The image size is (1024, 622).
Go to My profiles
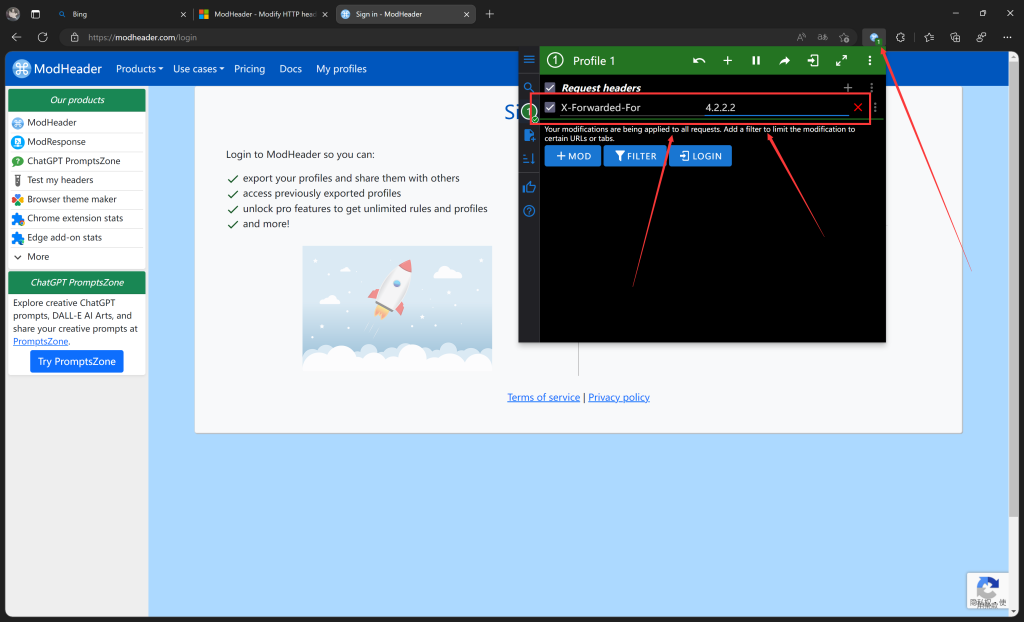(x=342, y=69)
